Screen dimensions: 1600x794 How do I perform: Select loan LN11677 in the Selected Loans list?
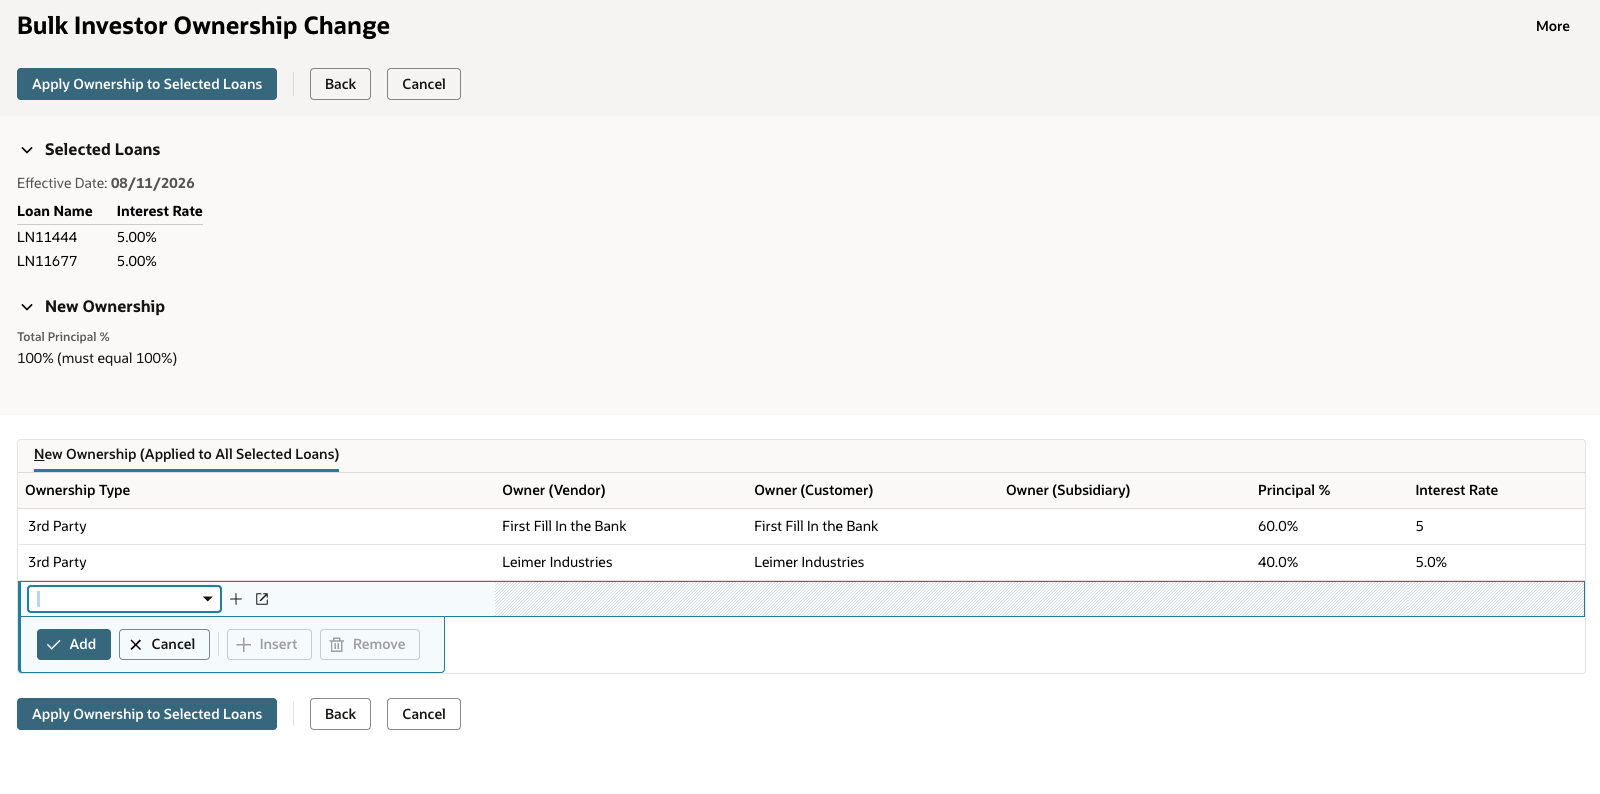pos(47,261)
